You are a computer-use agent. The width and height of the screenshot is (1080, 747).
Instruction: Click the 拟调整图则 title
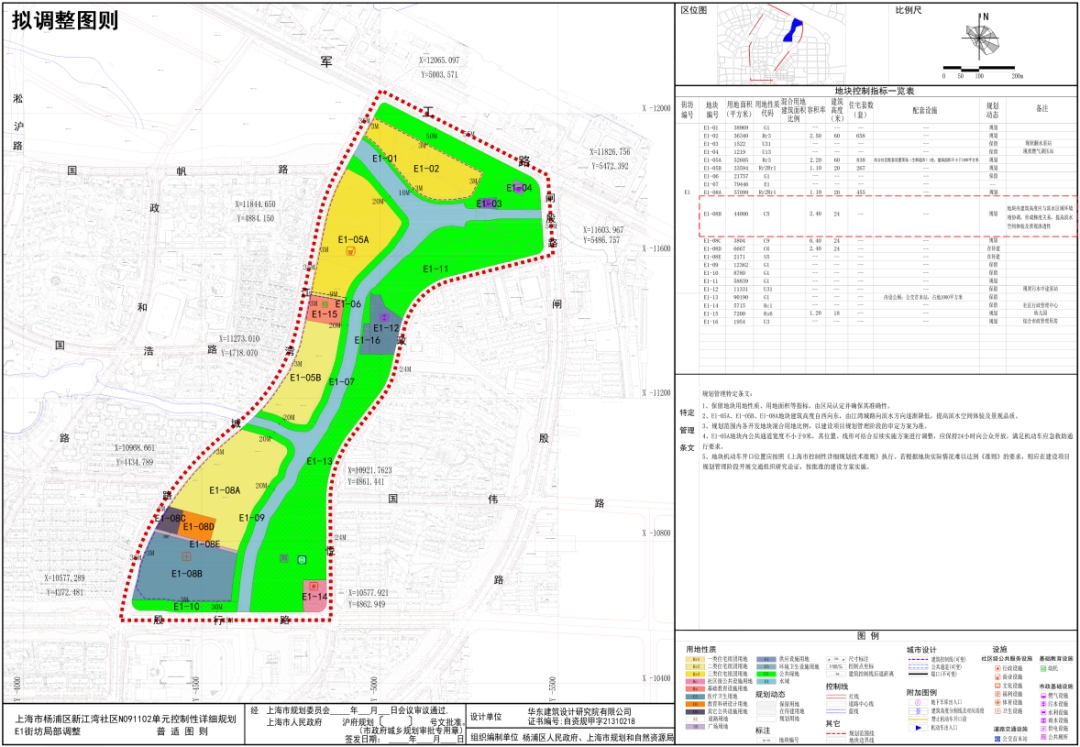65,21
